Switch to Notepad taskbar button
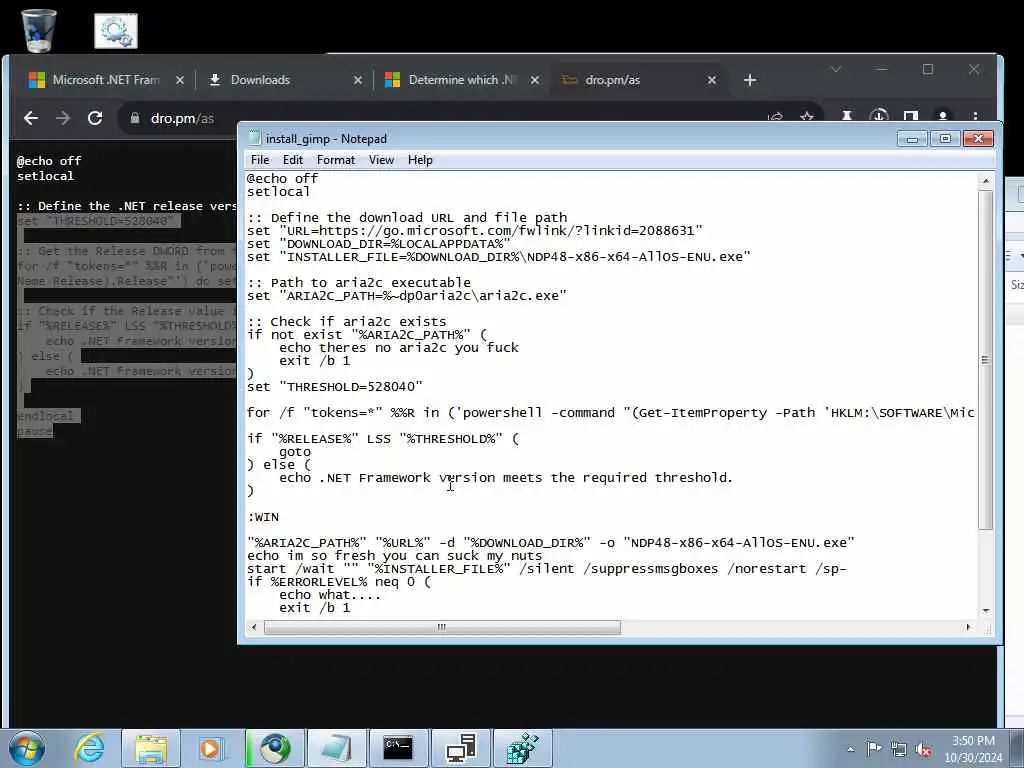 point(336,748)
